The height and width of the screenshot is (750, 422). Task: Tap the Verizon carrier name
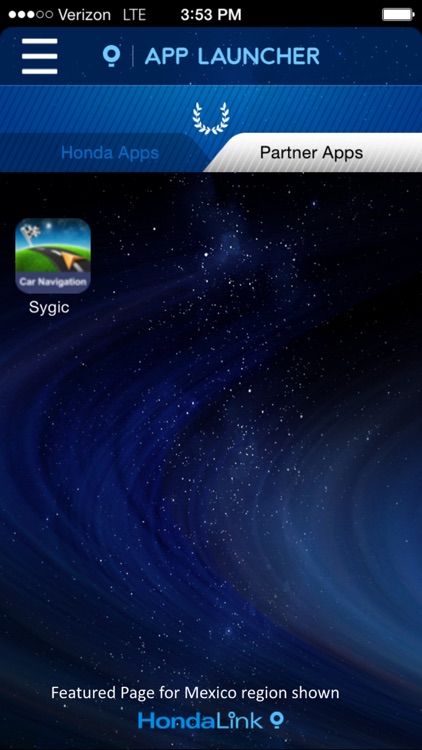coord(86,15)
